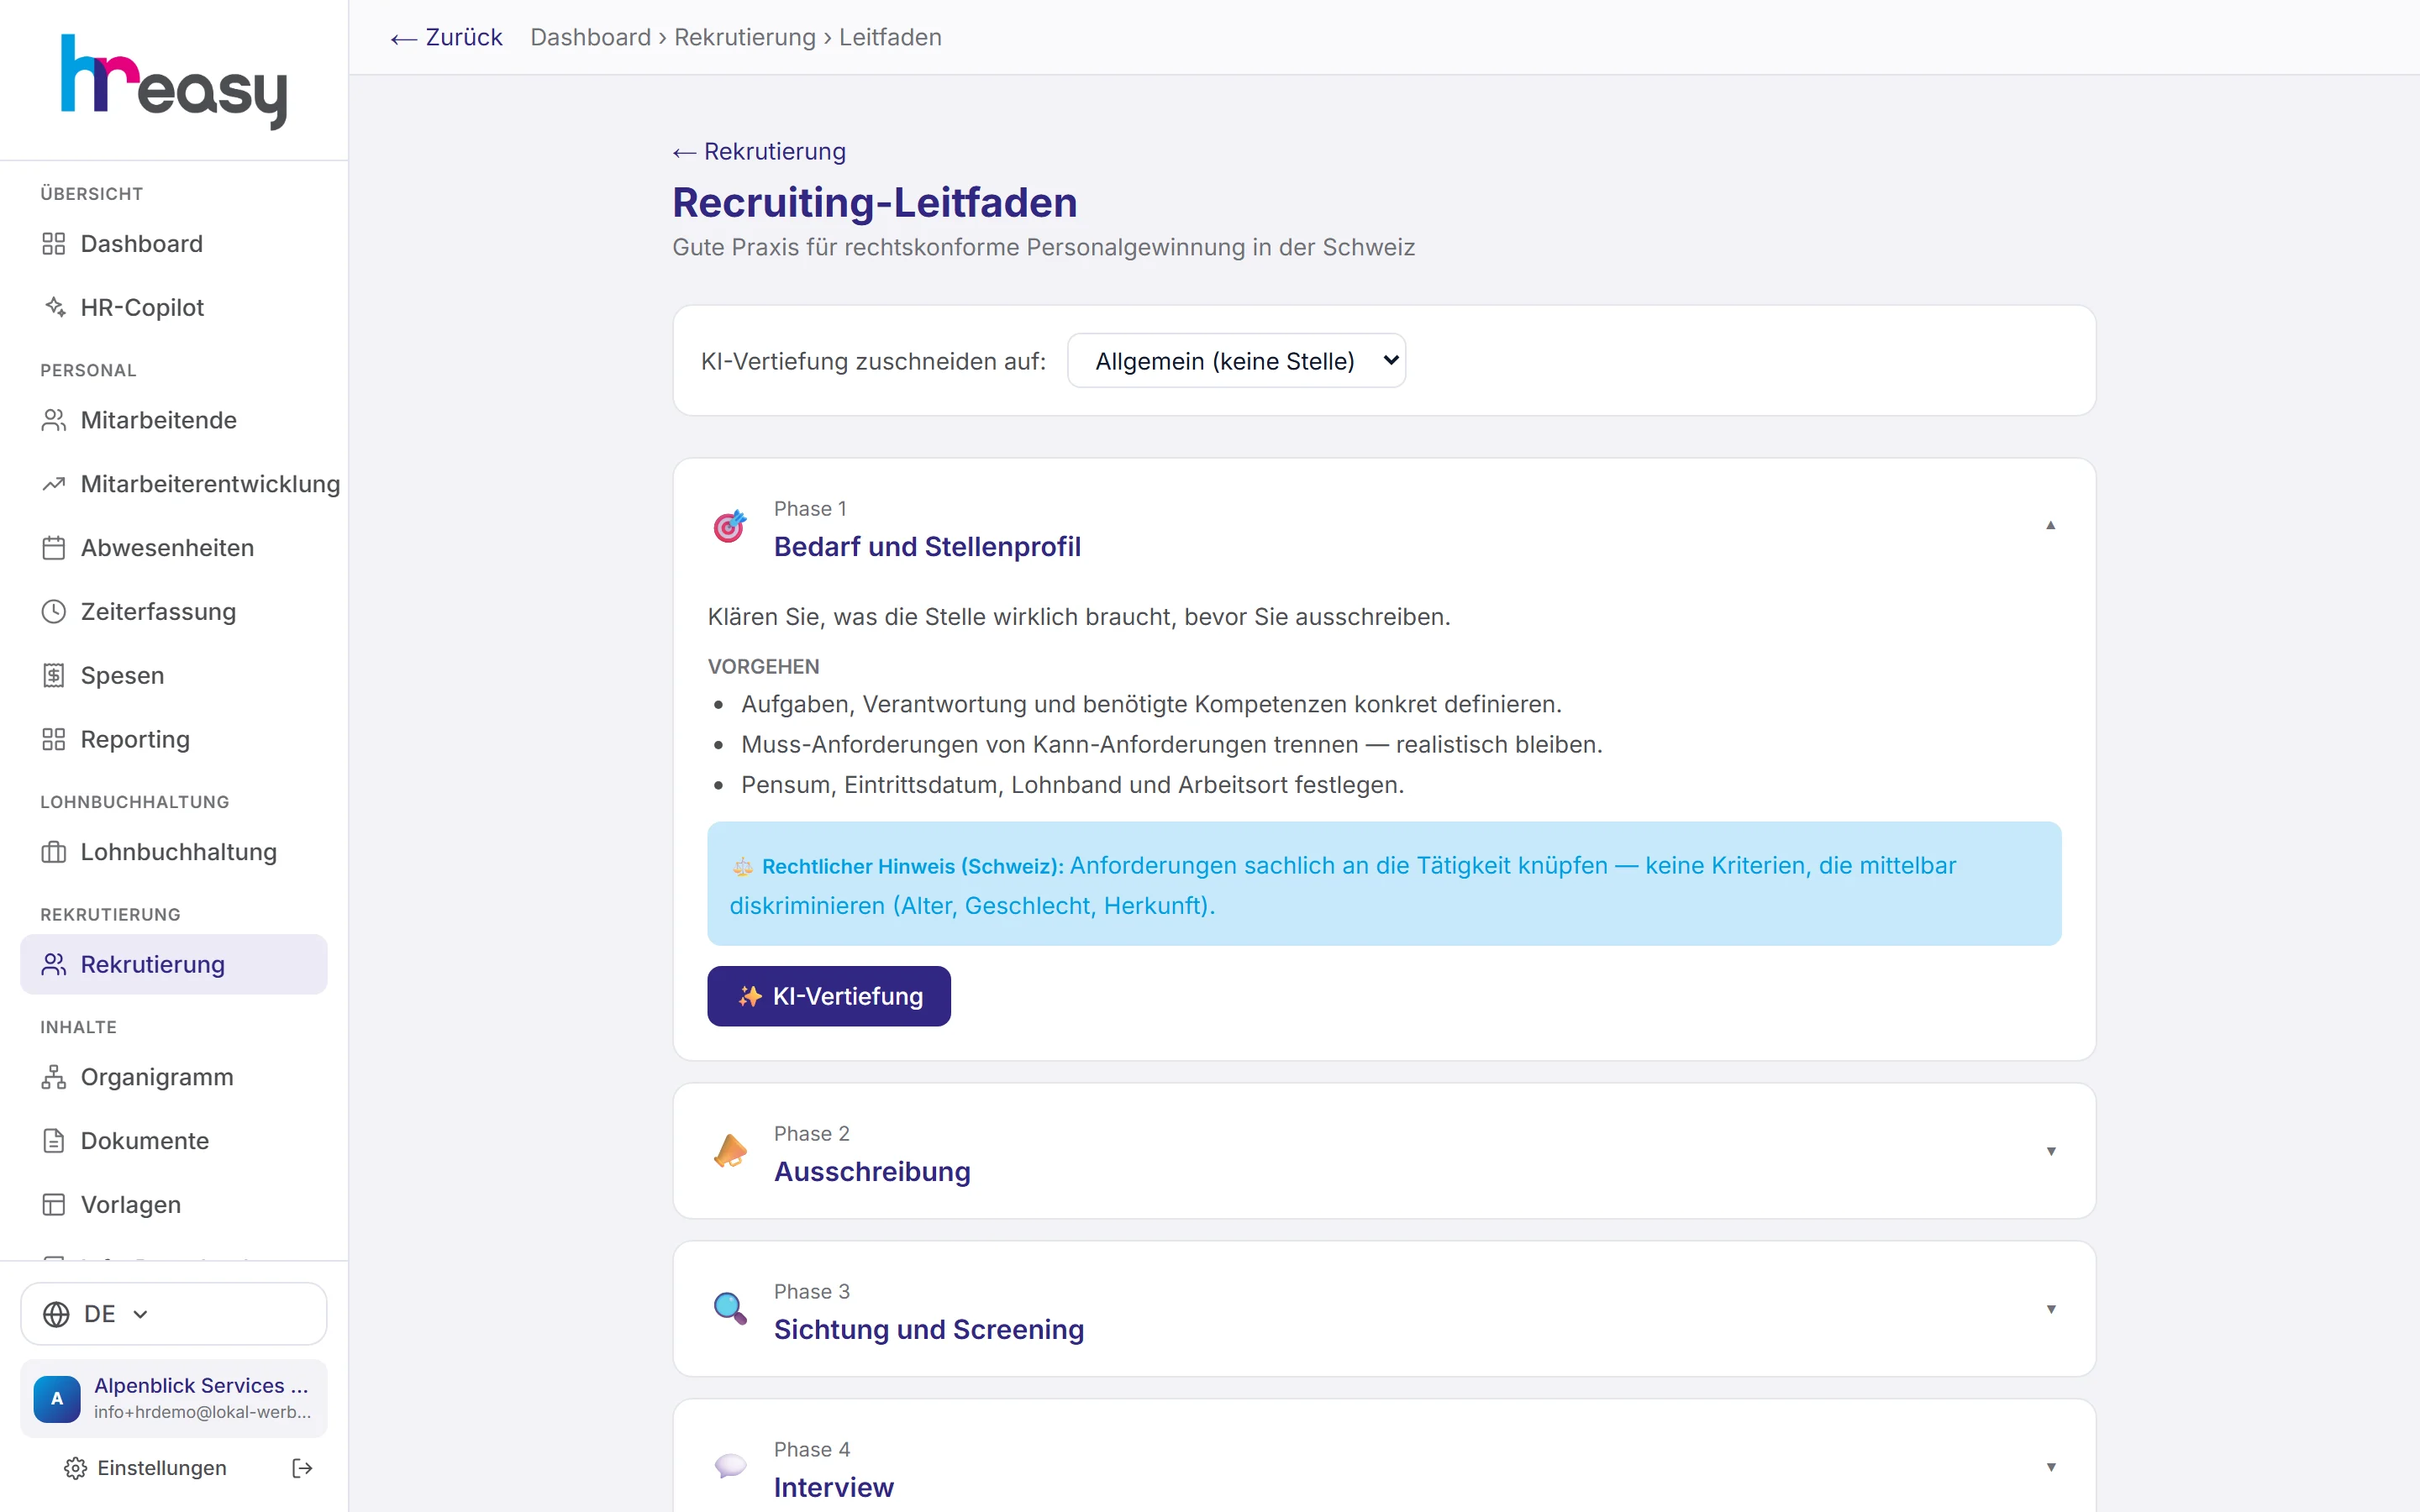Open HR-Copilot from the sidebar
Screen dimensions: 2420x1512
pyautogui.click(x=174, y=307)
